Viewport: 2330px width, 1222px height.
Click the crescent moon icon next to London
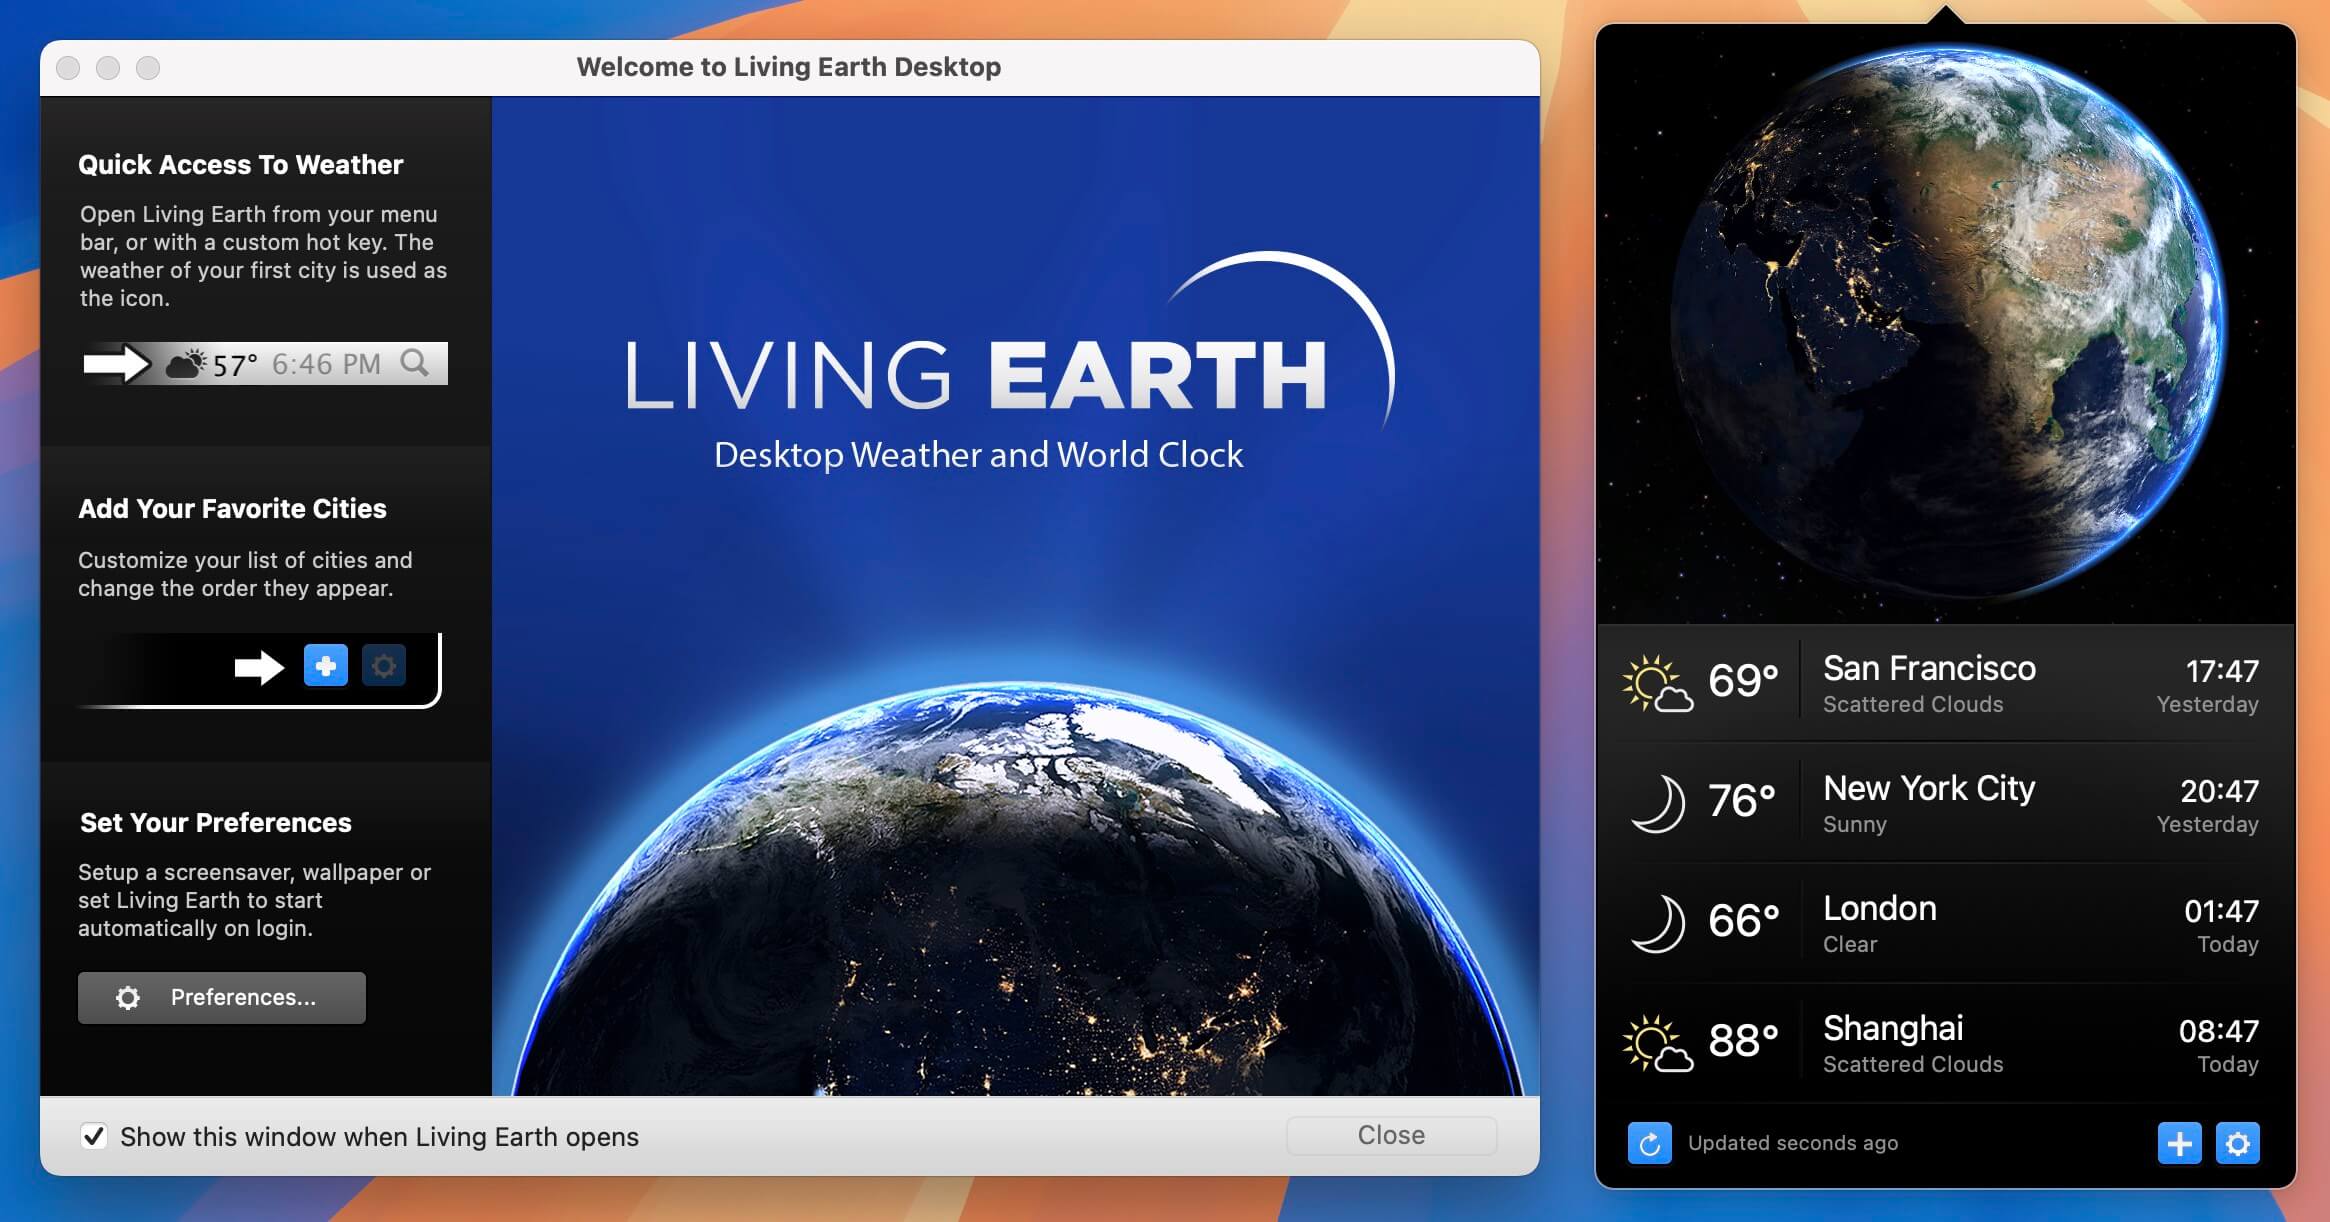[1659, 920]
